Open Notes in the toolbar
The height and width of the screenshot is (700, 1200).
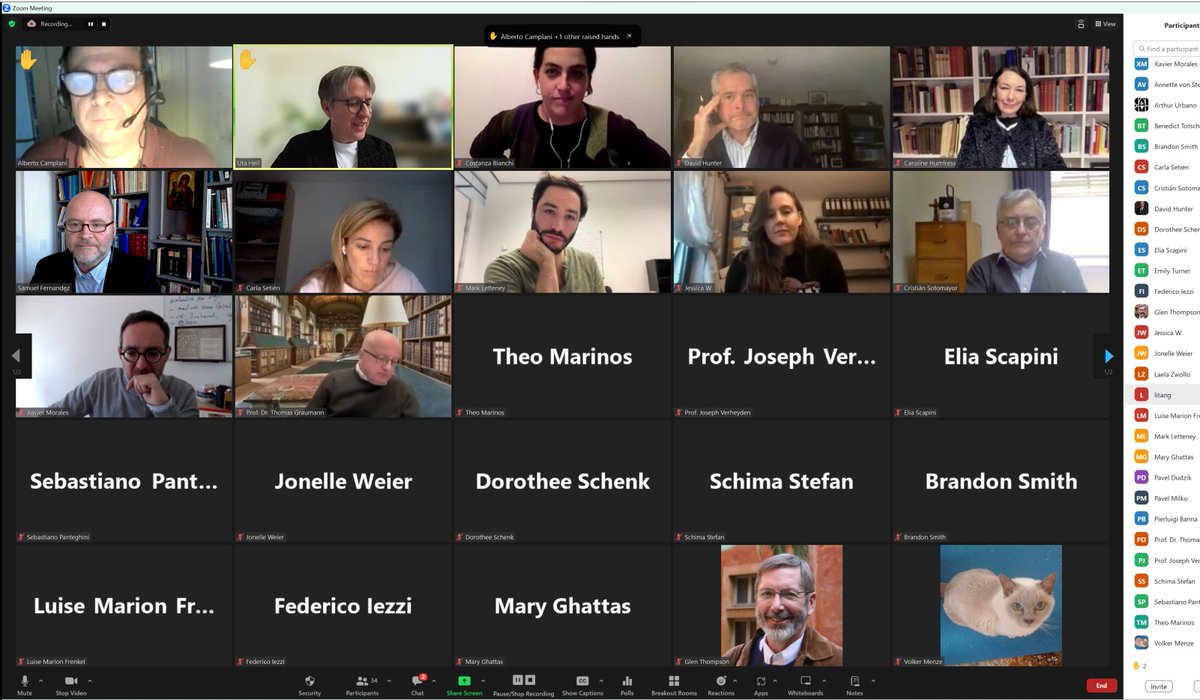pos(855,684)
